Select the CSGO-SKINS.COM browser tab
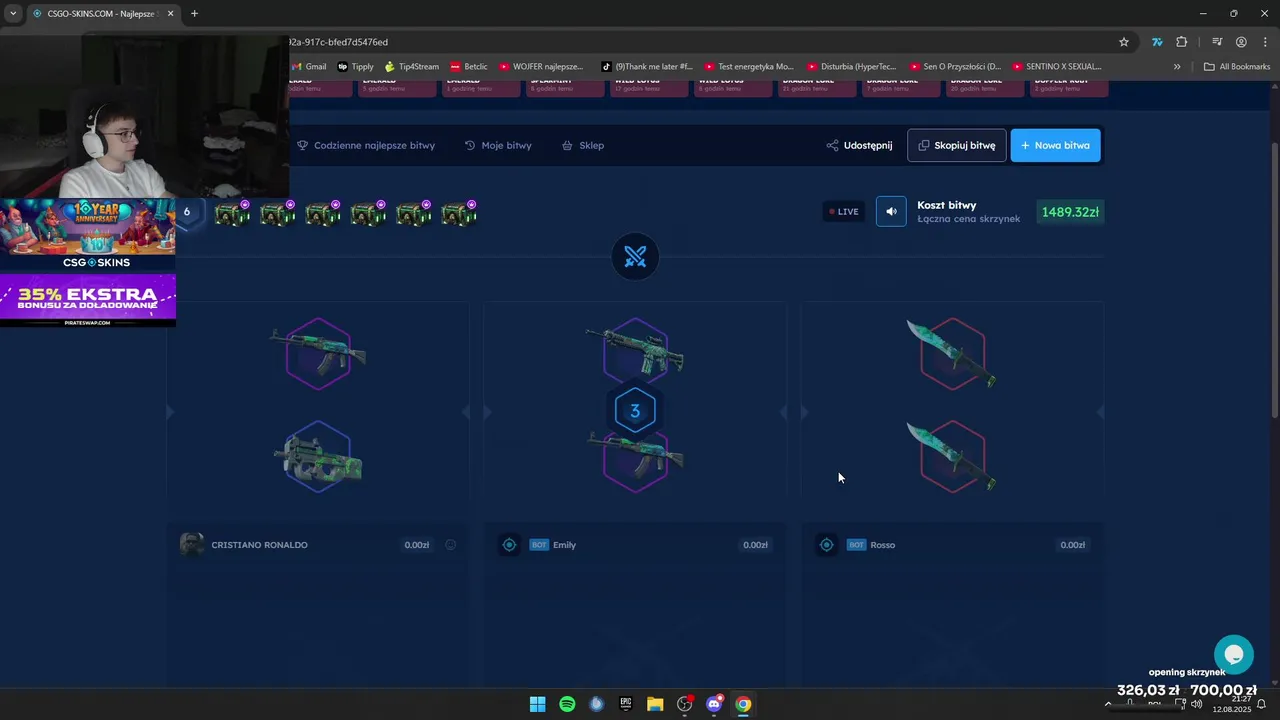The width and height of the screenshot is (1280, 720). (x=102, y=14)
